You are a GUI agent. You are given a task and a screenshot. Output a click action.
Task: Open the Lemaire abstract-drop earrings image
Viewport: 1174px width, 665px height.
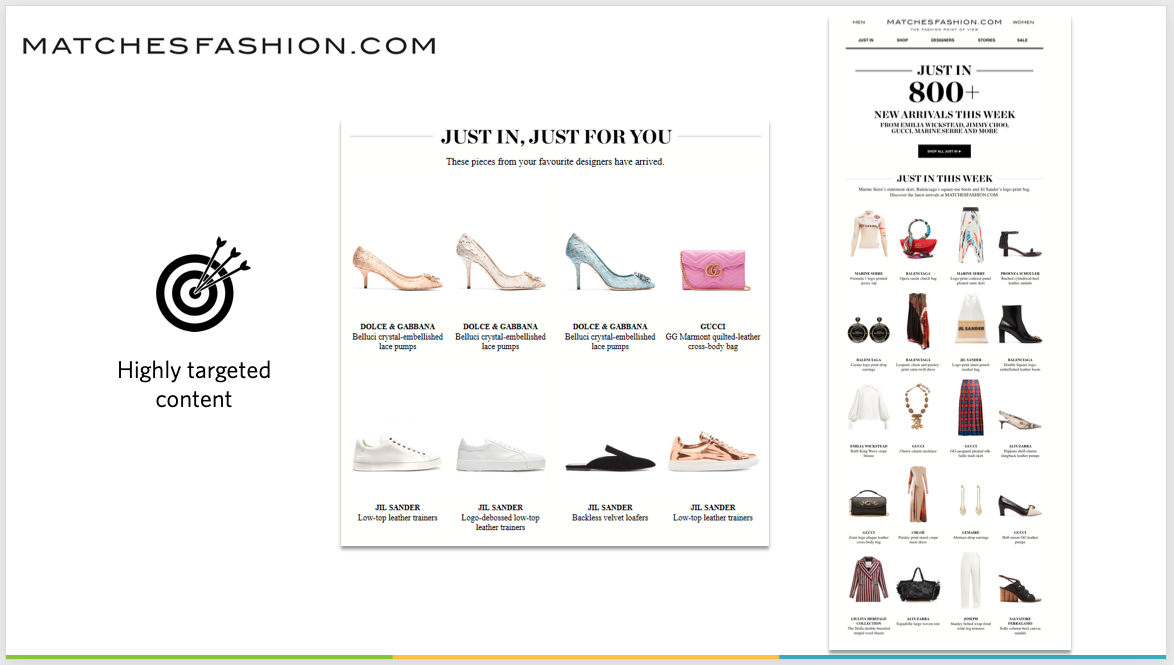pos(970,499)
